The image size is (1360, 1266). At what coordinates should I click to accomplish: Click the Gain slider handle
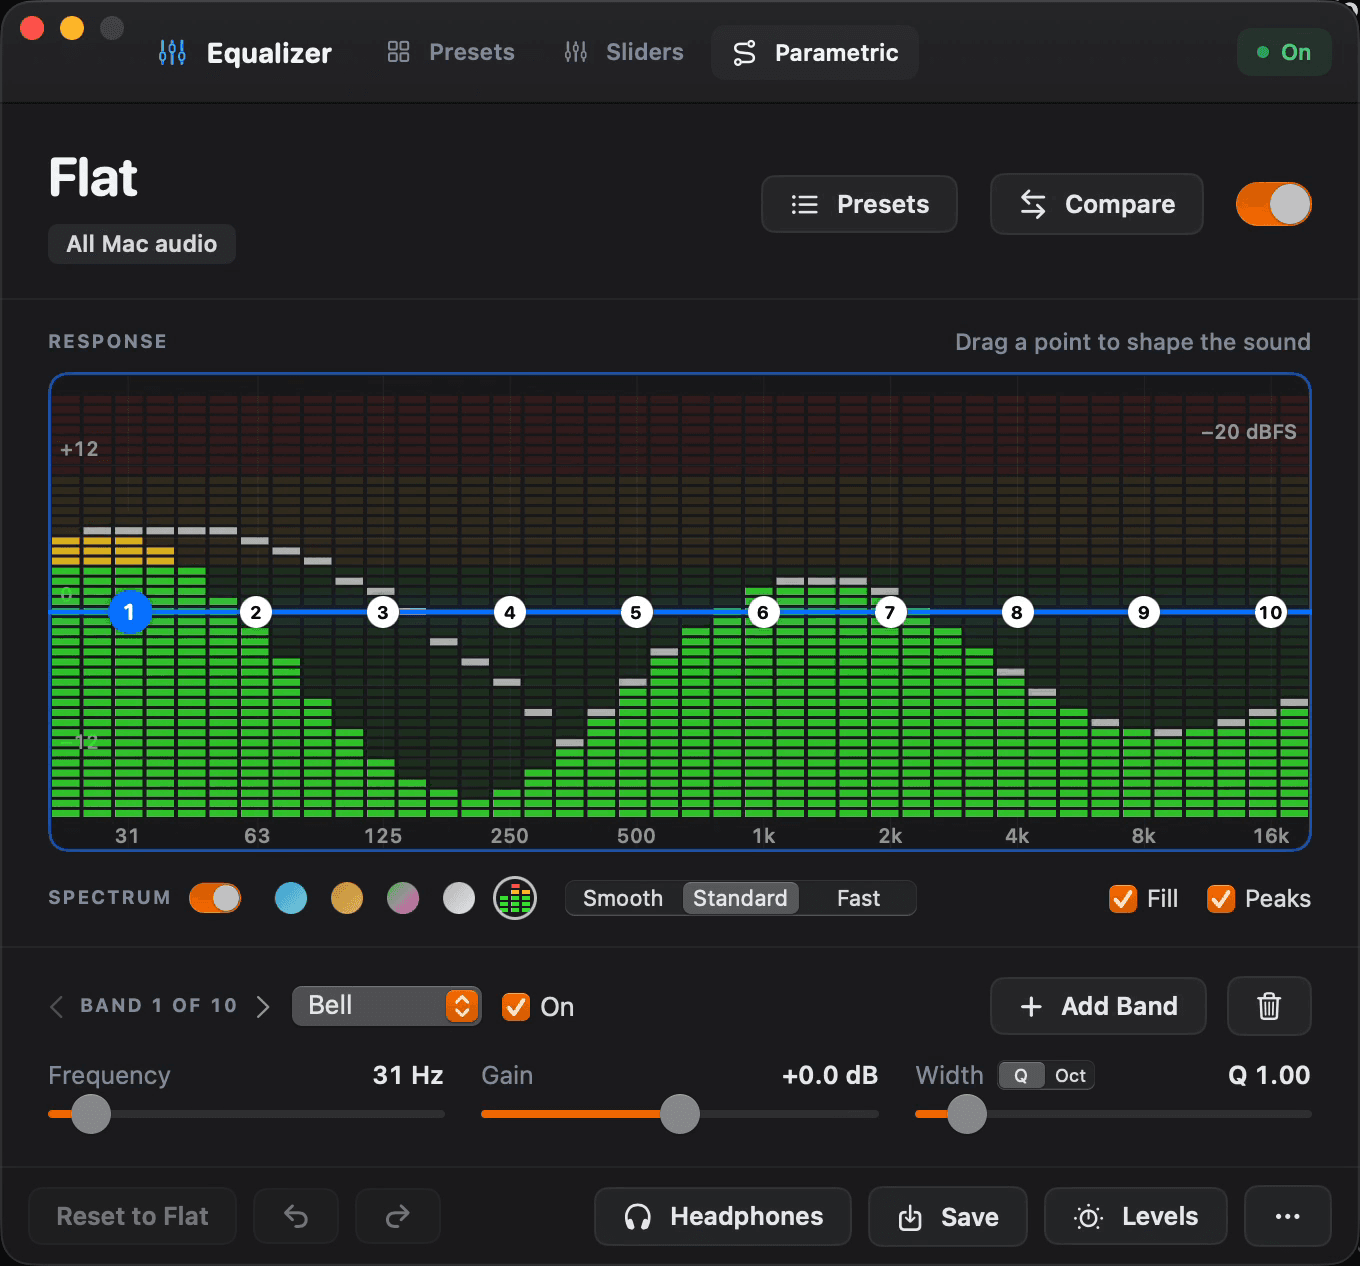pyautogui.click(x=680, y=1114)
